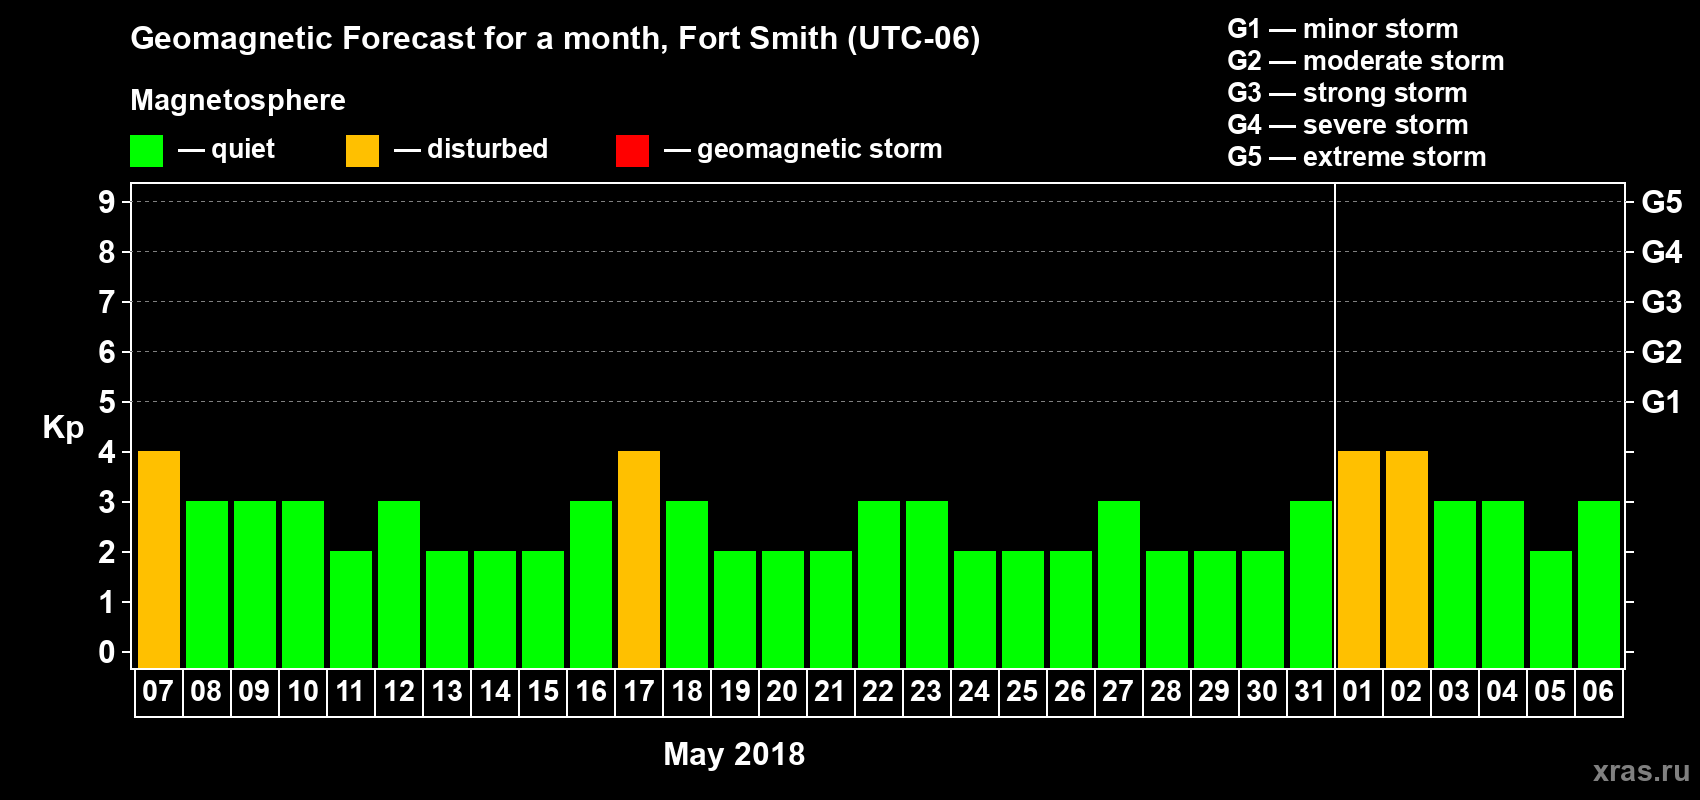Screen dimensions: 1700x800
Task: Click the date label 23
Action: tap(926, 692)
